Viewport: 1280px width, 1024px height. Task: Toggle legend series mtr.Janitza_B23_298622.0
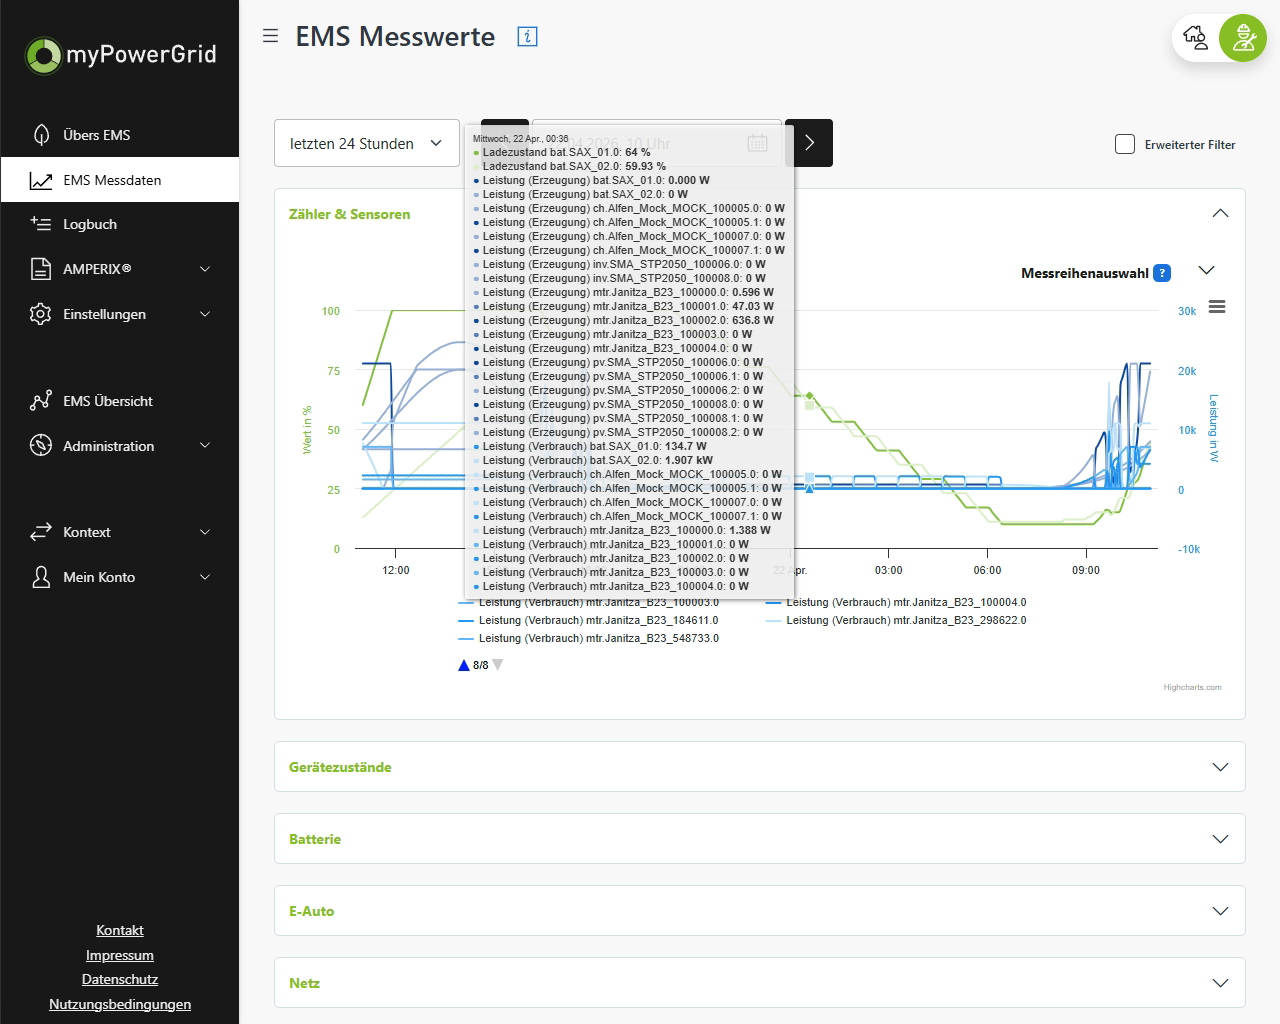point(897,620)
